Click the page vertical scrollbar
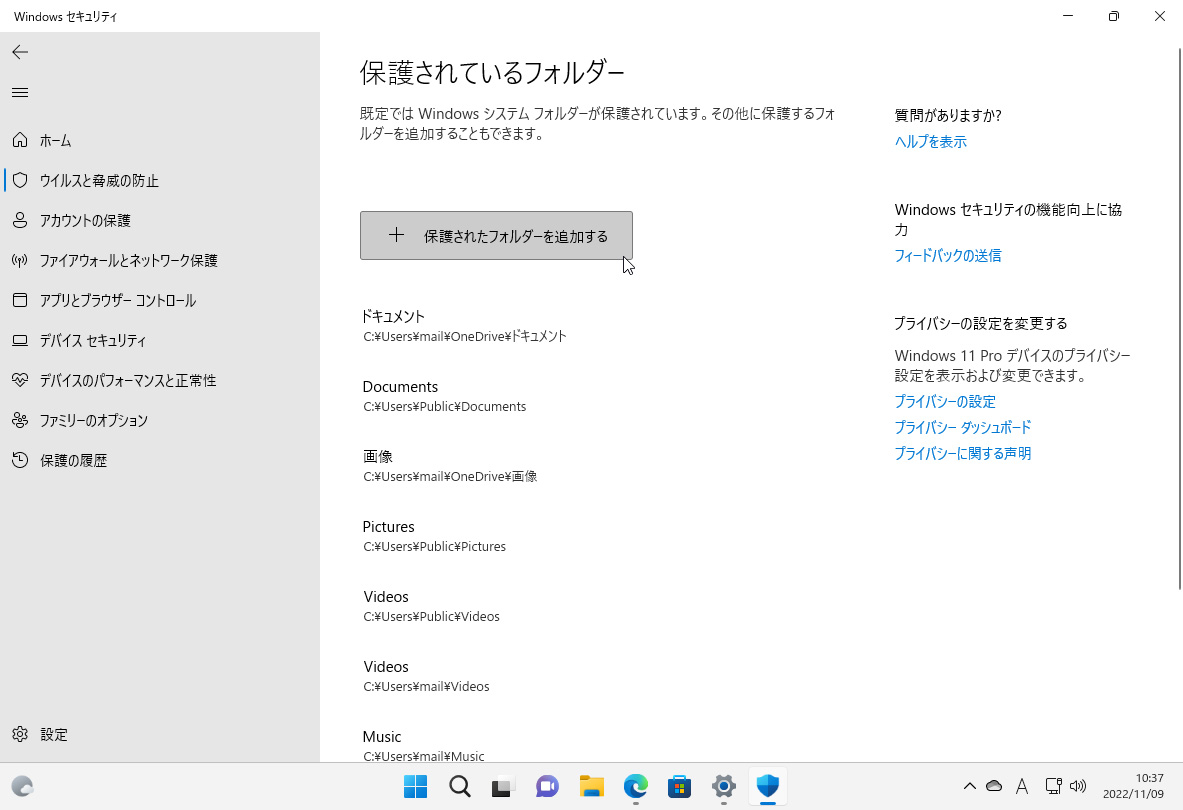Image resolution: width=1183 pixels, height=810 pixels. pos(1179,318)
